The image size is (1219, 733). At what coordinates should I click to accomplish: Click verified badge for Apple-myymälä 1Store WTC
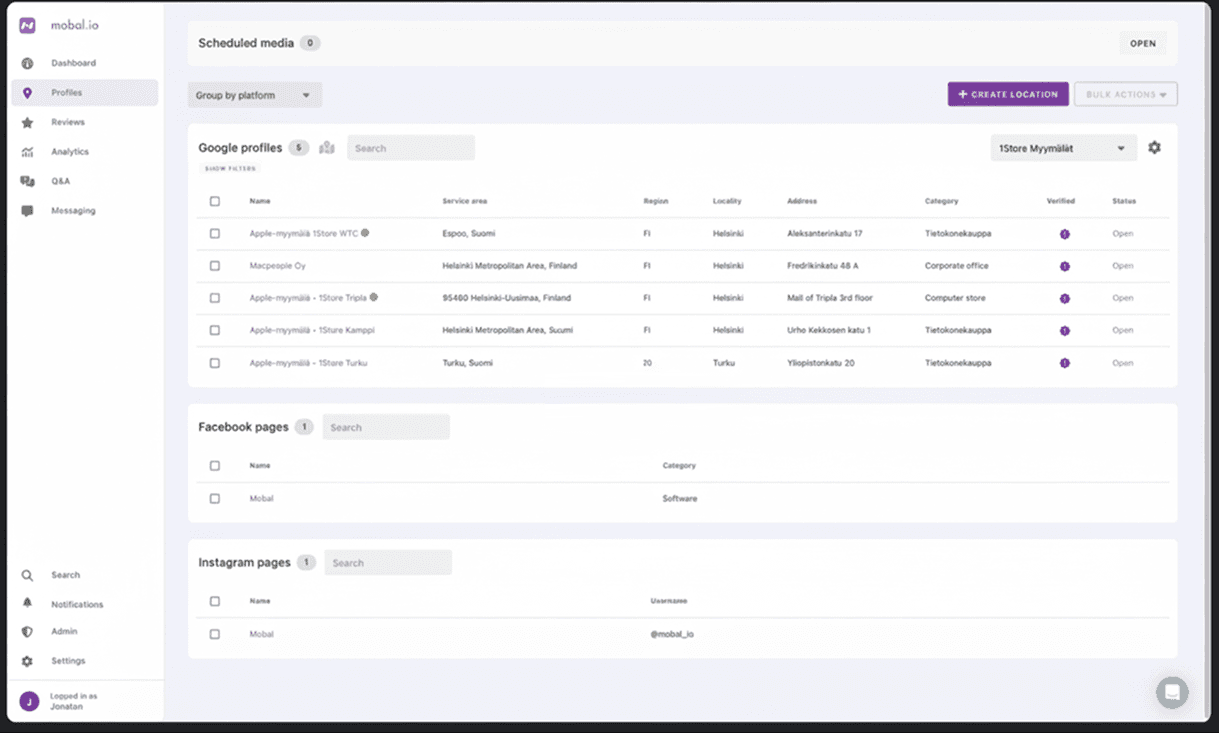point(1064,234)
